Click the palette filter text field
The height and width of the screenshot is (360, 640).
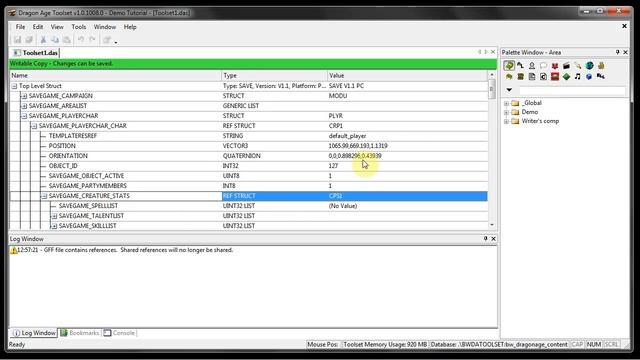pyautogui.click(x=572, y=90)
